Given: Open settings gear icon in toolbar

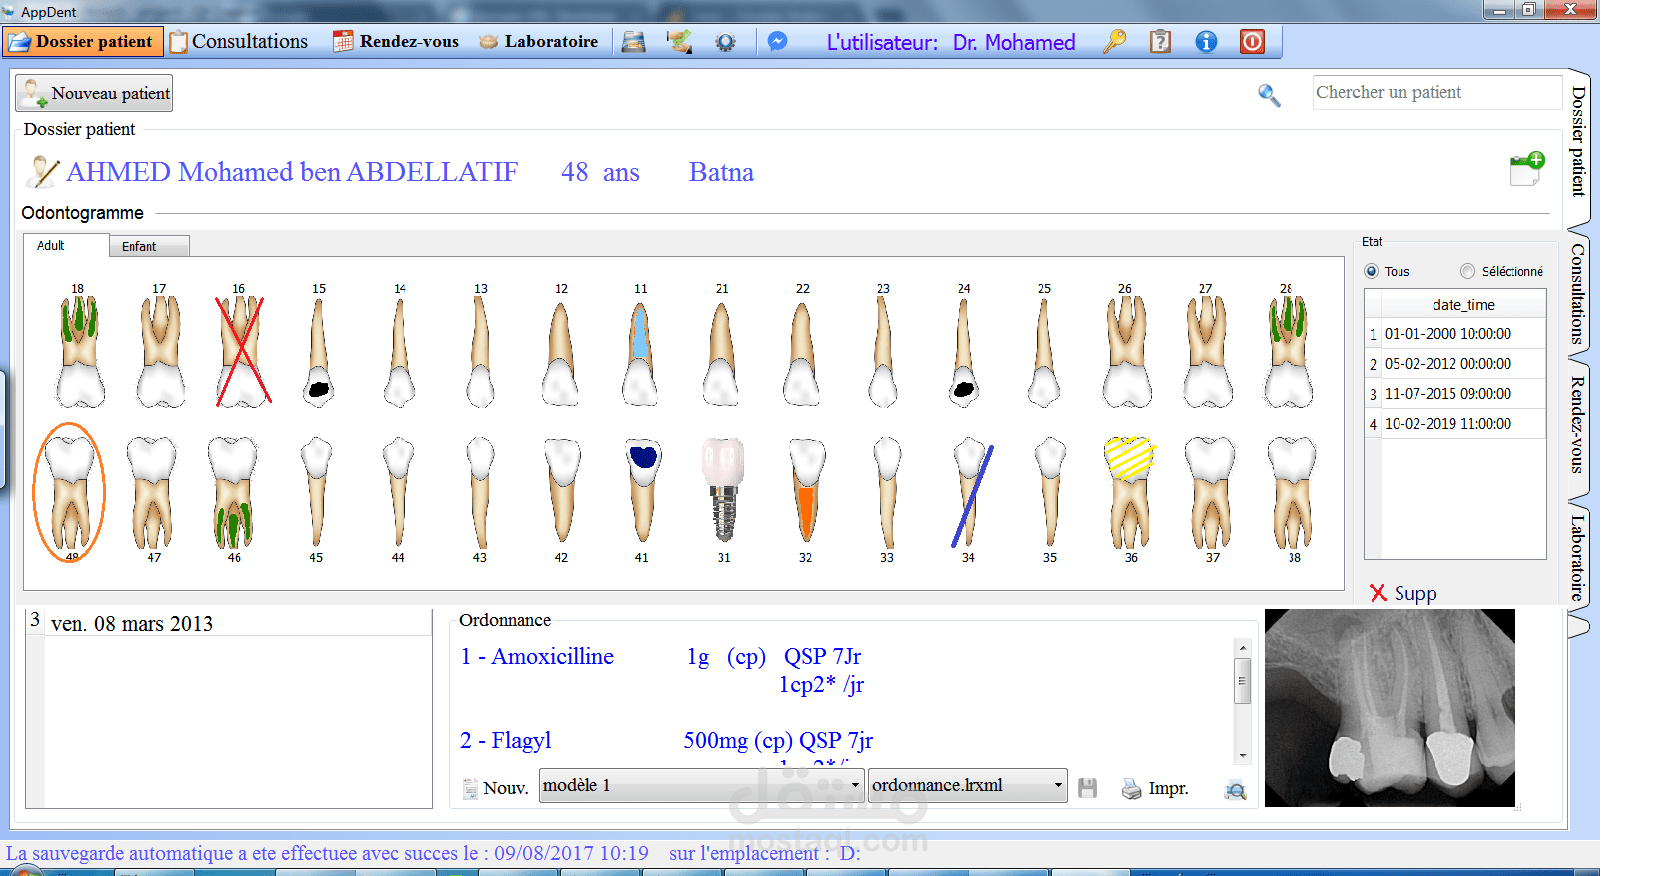Looking at the screenshot, I should (x=726, y=42).
